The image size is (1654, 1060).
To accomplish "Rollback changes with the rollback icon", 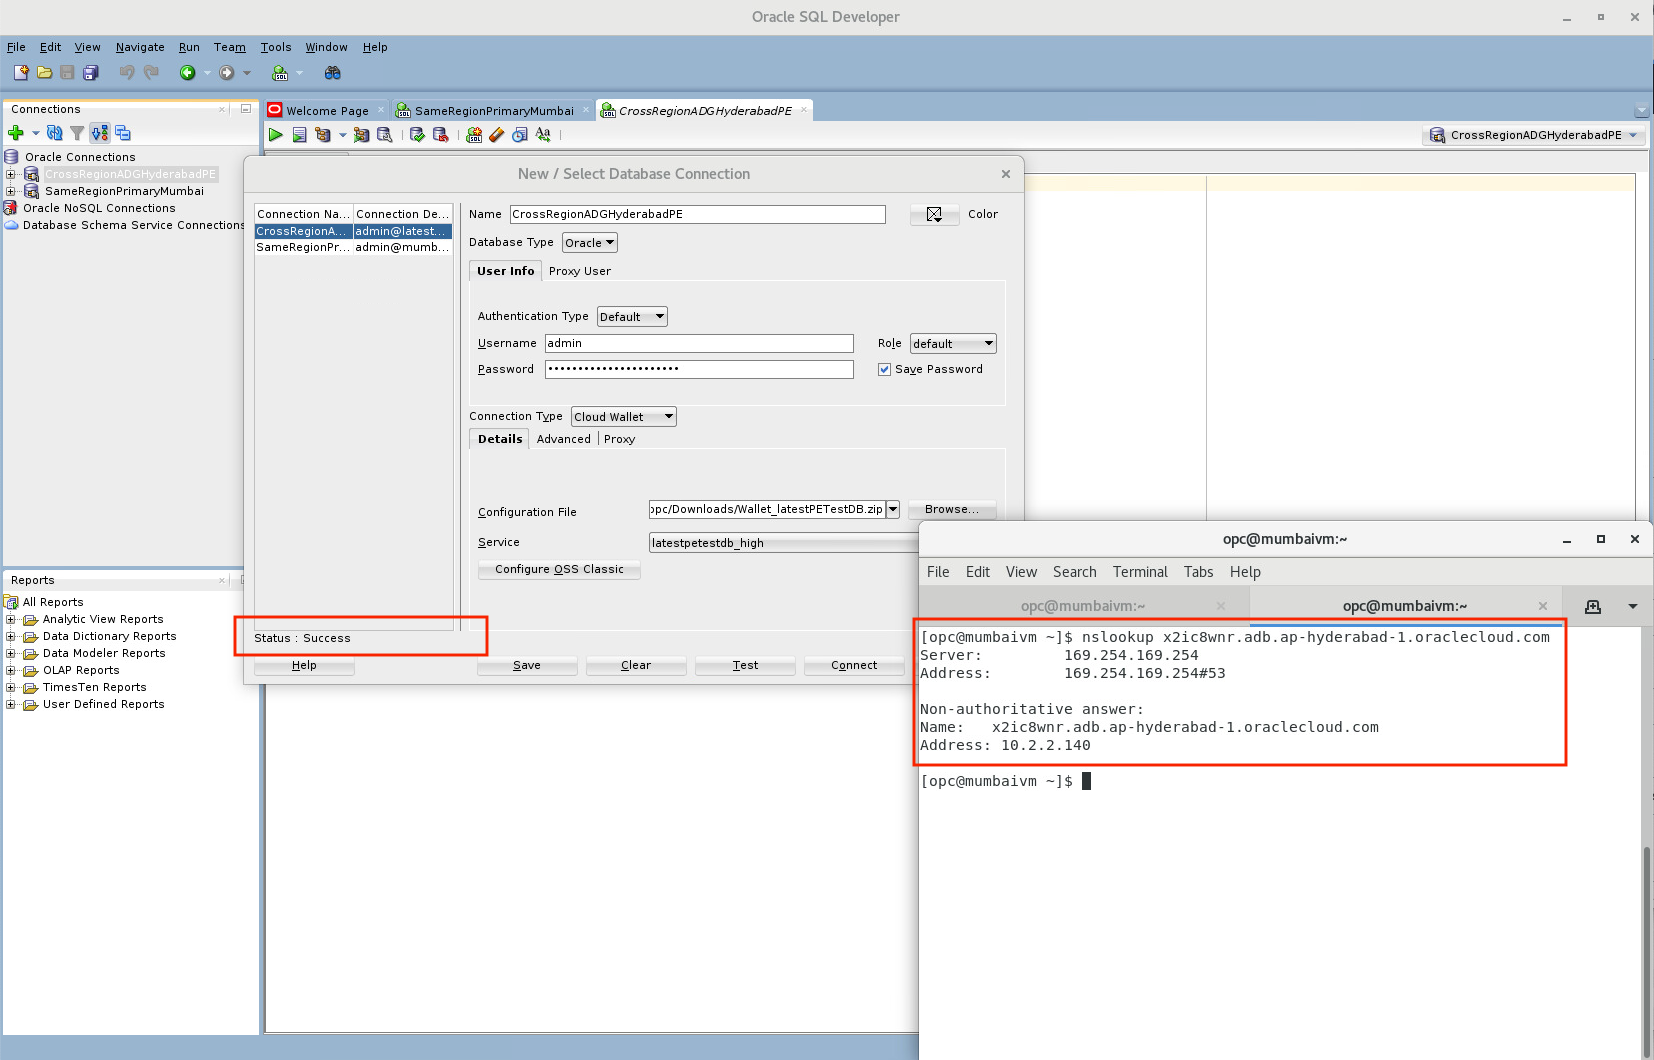I will (x=438, y=135).
